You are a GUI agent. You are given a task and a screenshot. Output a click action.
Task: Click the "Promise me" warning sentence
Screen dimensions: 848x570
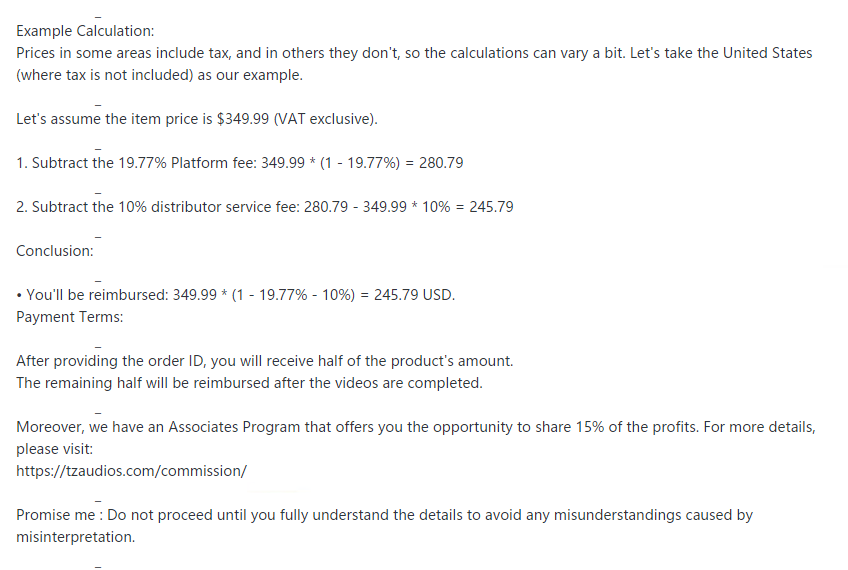pos(384,515)
